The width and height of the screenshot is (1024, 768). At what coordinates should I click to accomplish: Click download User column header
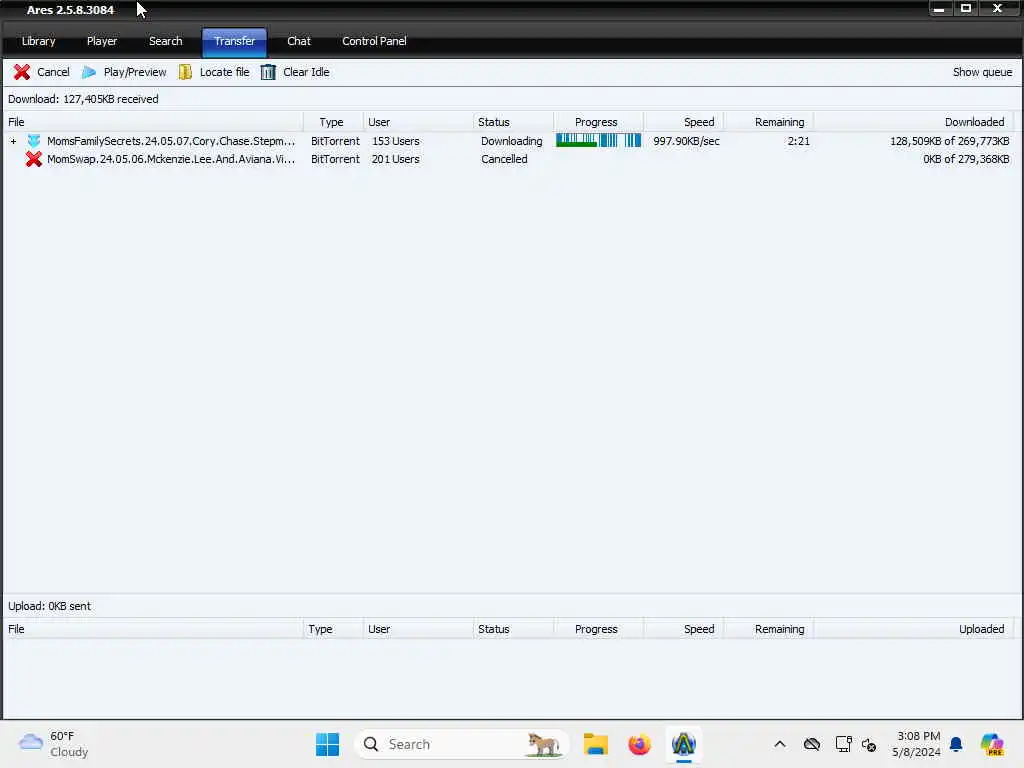click(418, 122)
